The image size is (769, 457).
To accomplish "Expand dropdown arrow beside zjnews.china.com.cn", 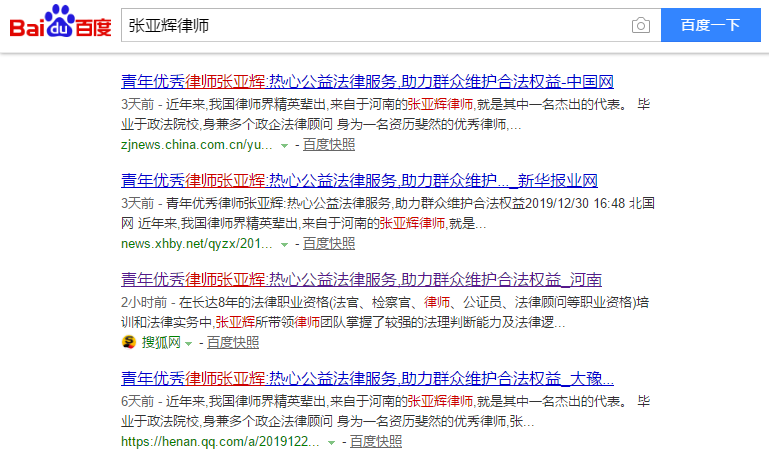I will [284, 146].
